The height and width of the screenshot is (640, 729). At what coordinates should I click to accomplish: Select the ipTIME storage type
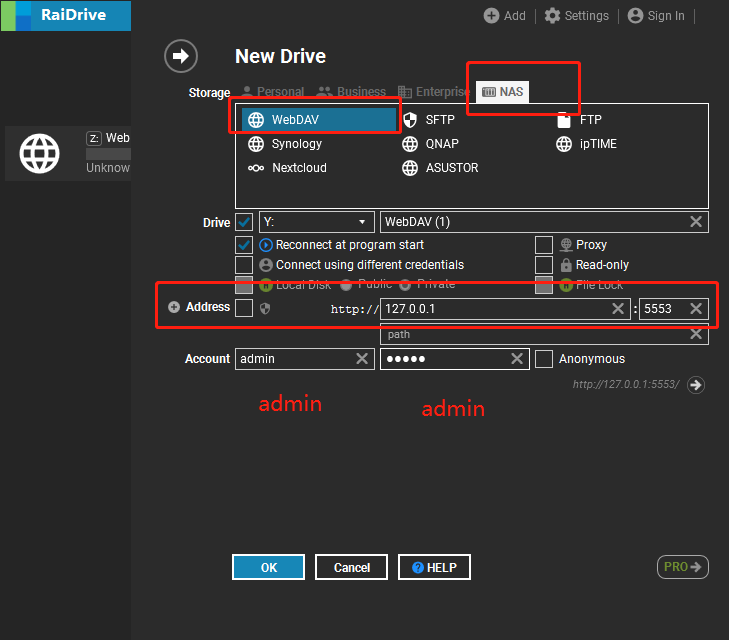(x=586, y=144)
